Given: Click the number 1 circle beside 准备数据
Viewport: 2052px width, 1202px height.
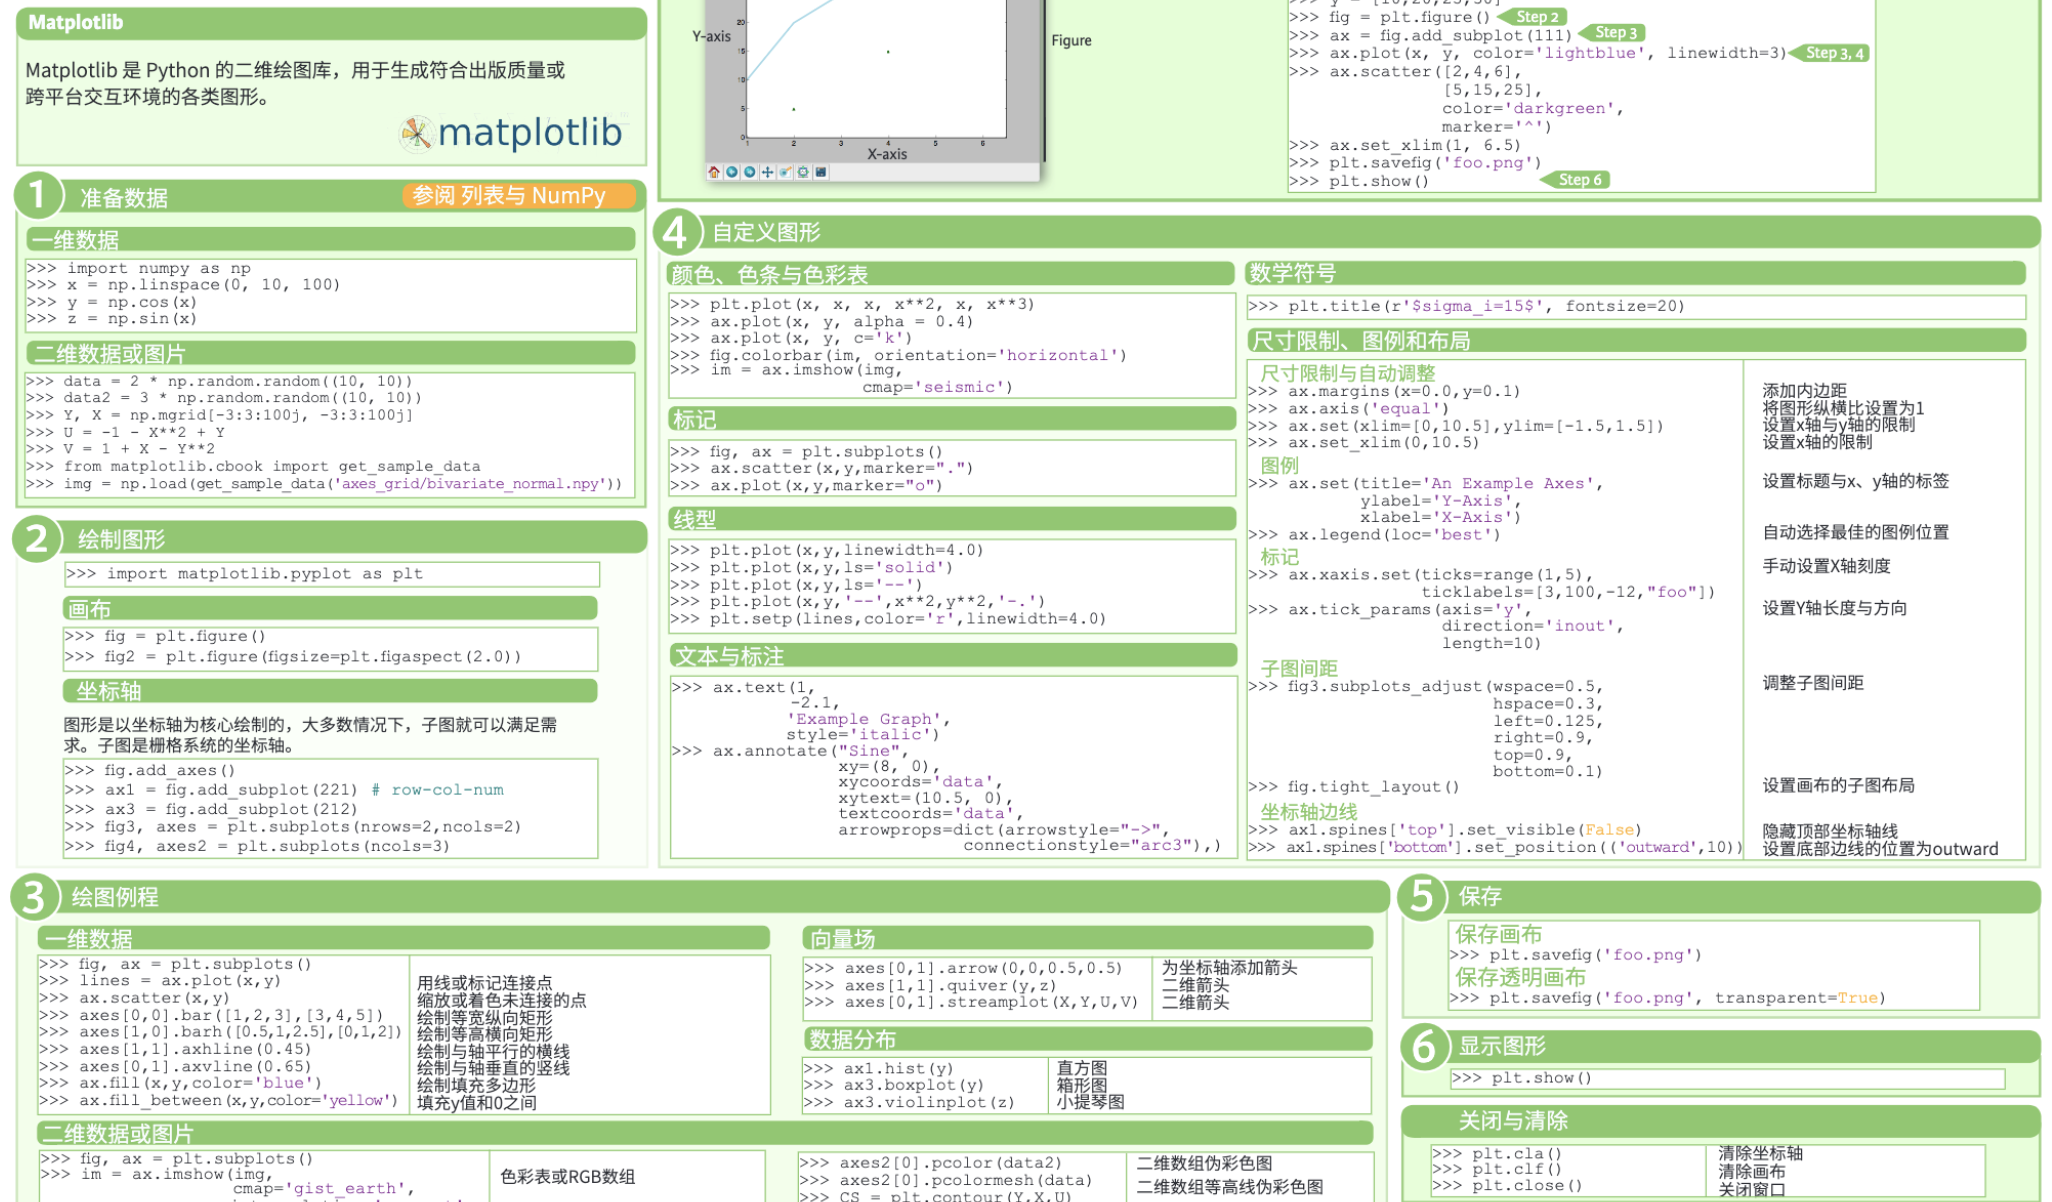Looking at the screenshot, I should pyautogui.click(x=38, y=195).
